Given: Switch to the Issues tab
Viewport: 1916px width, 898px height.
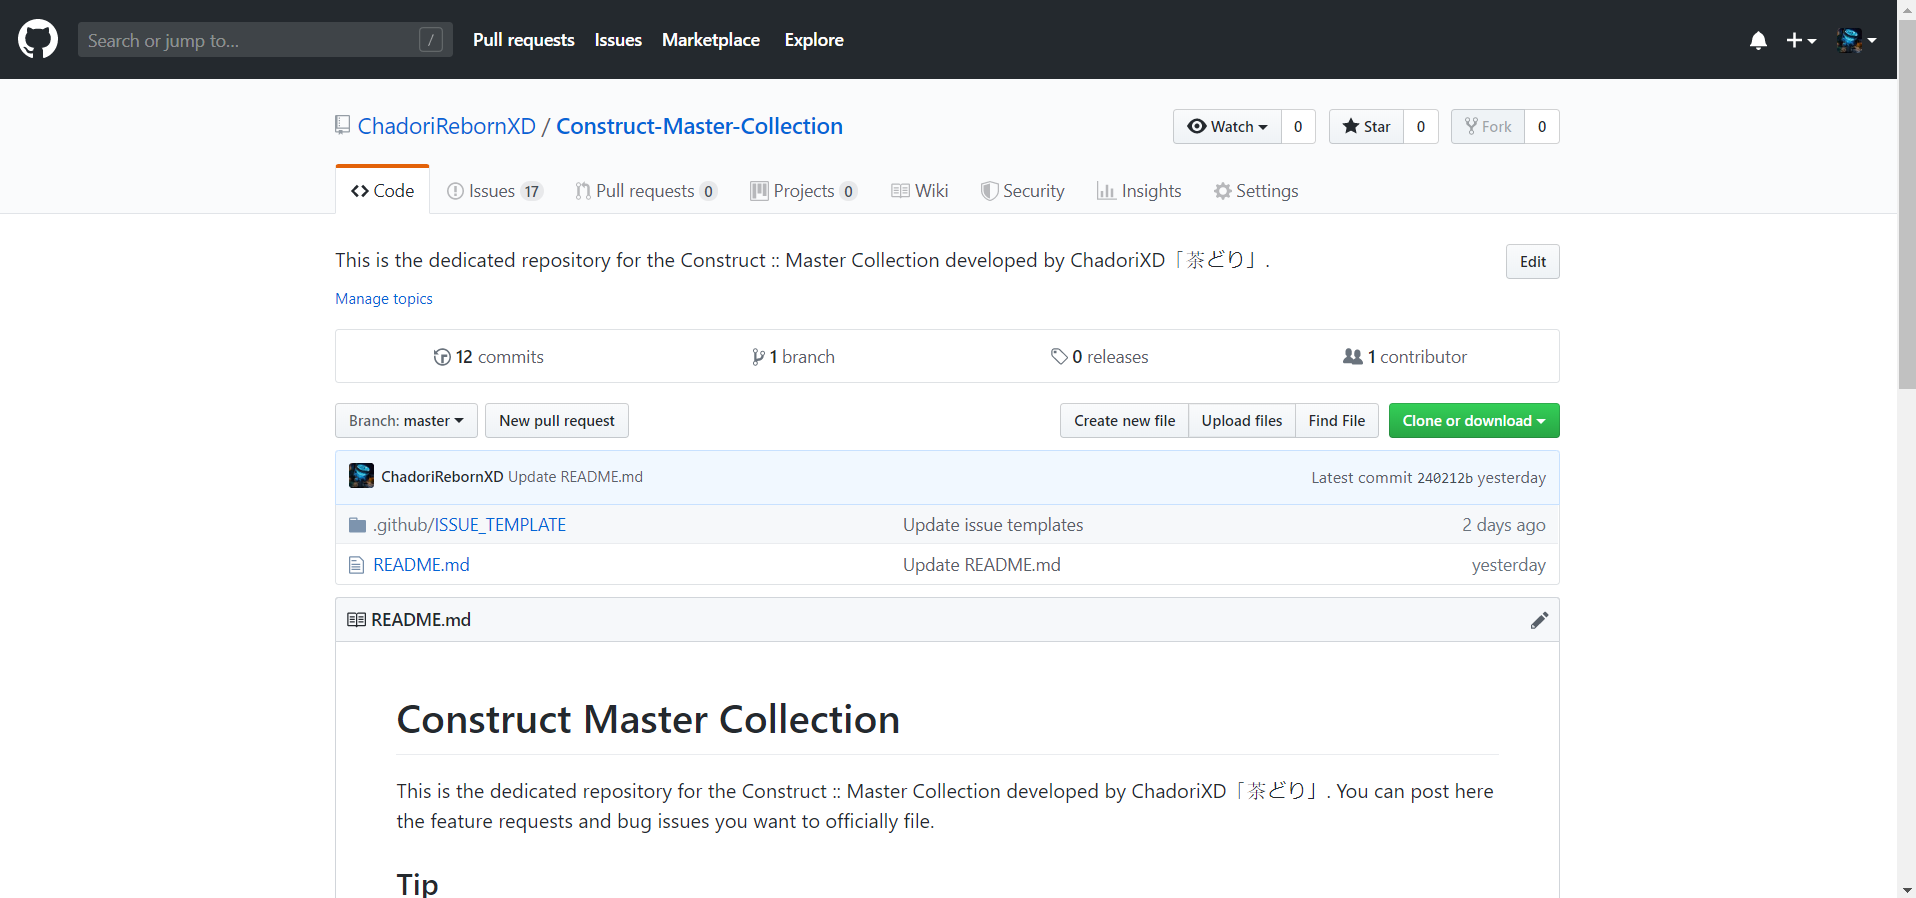Looking at the screenshot, I should 495,191.
